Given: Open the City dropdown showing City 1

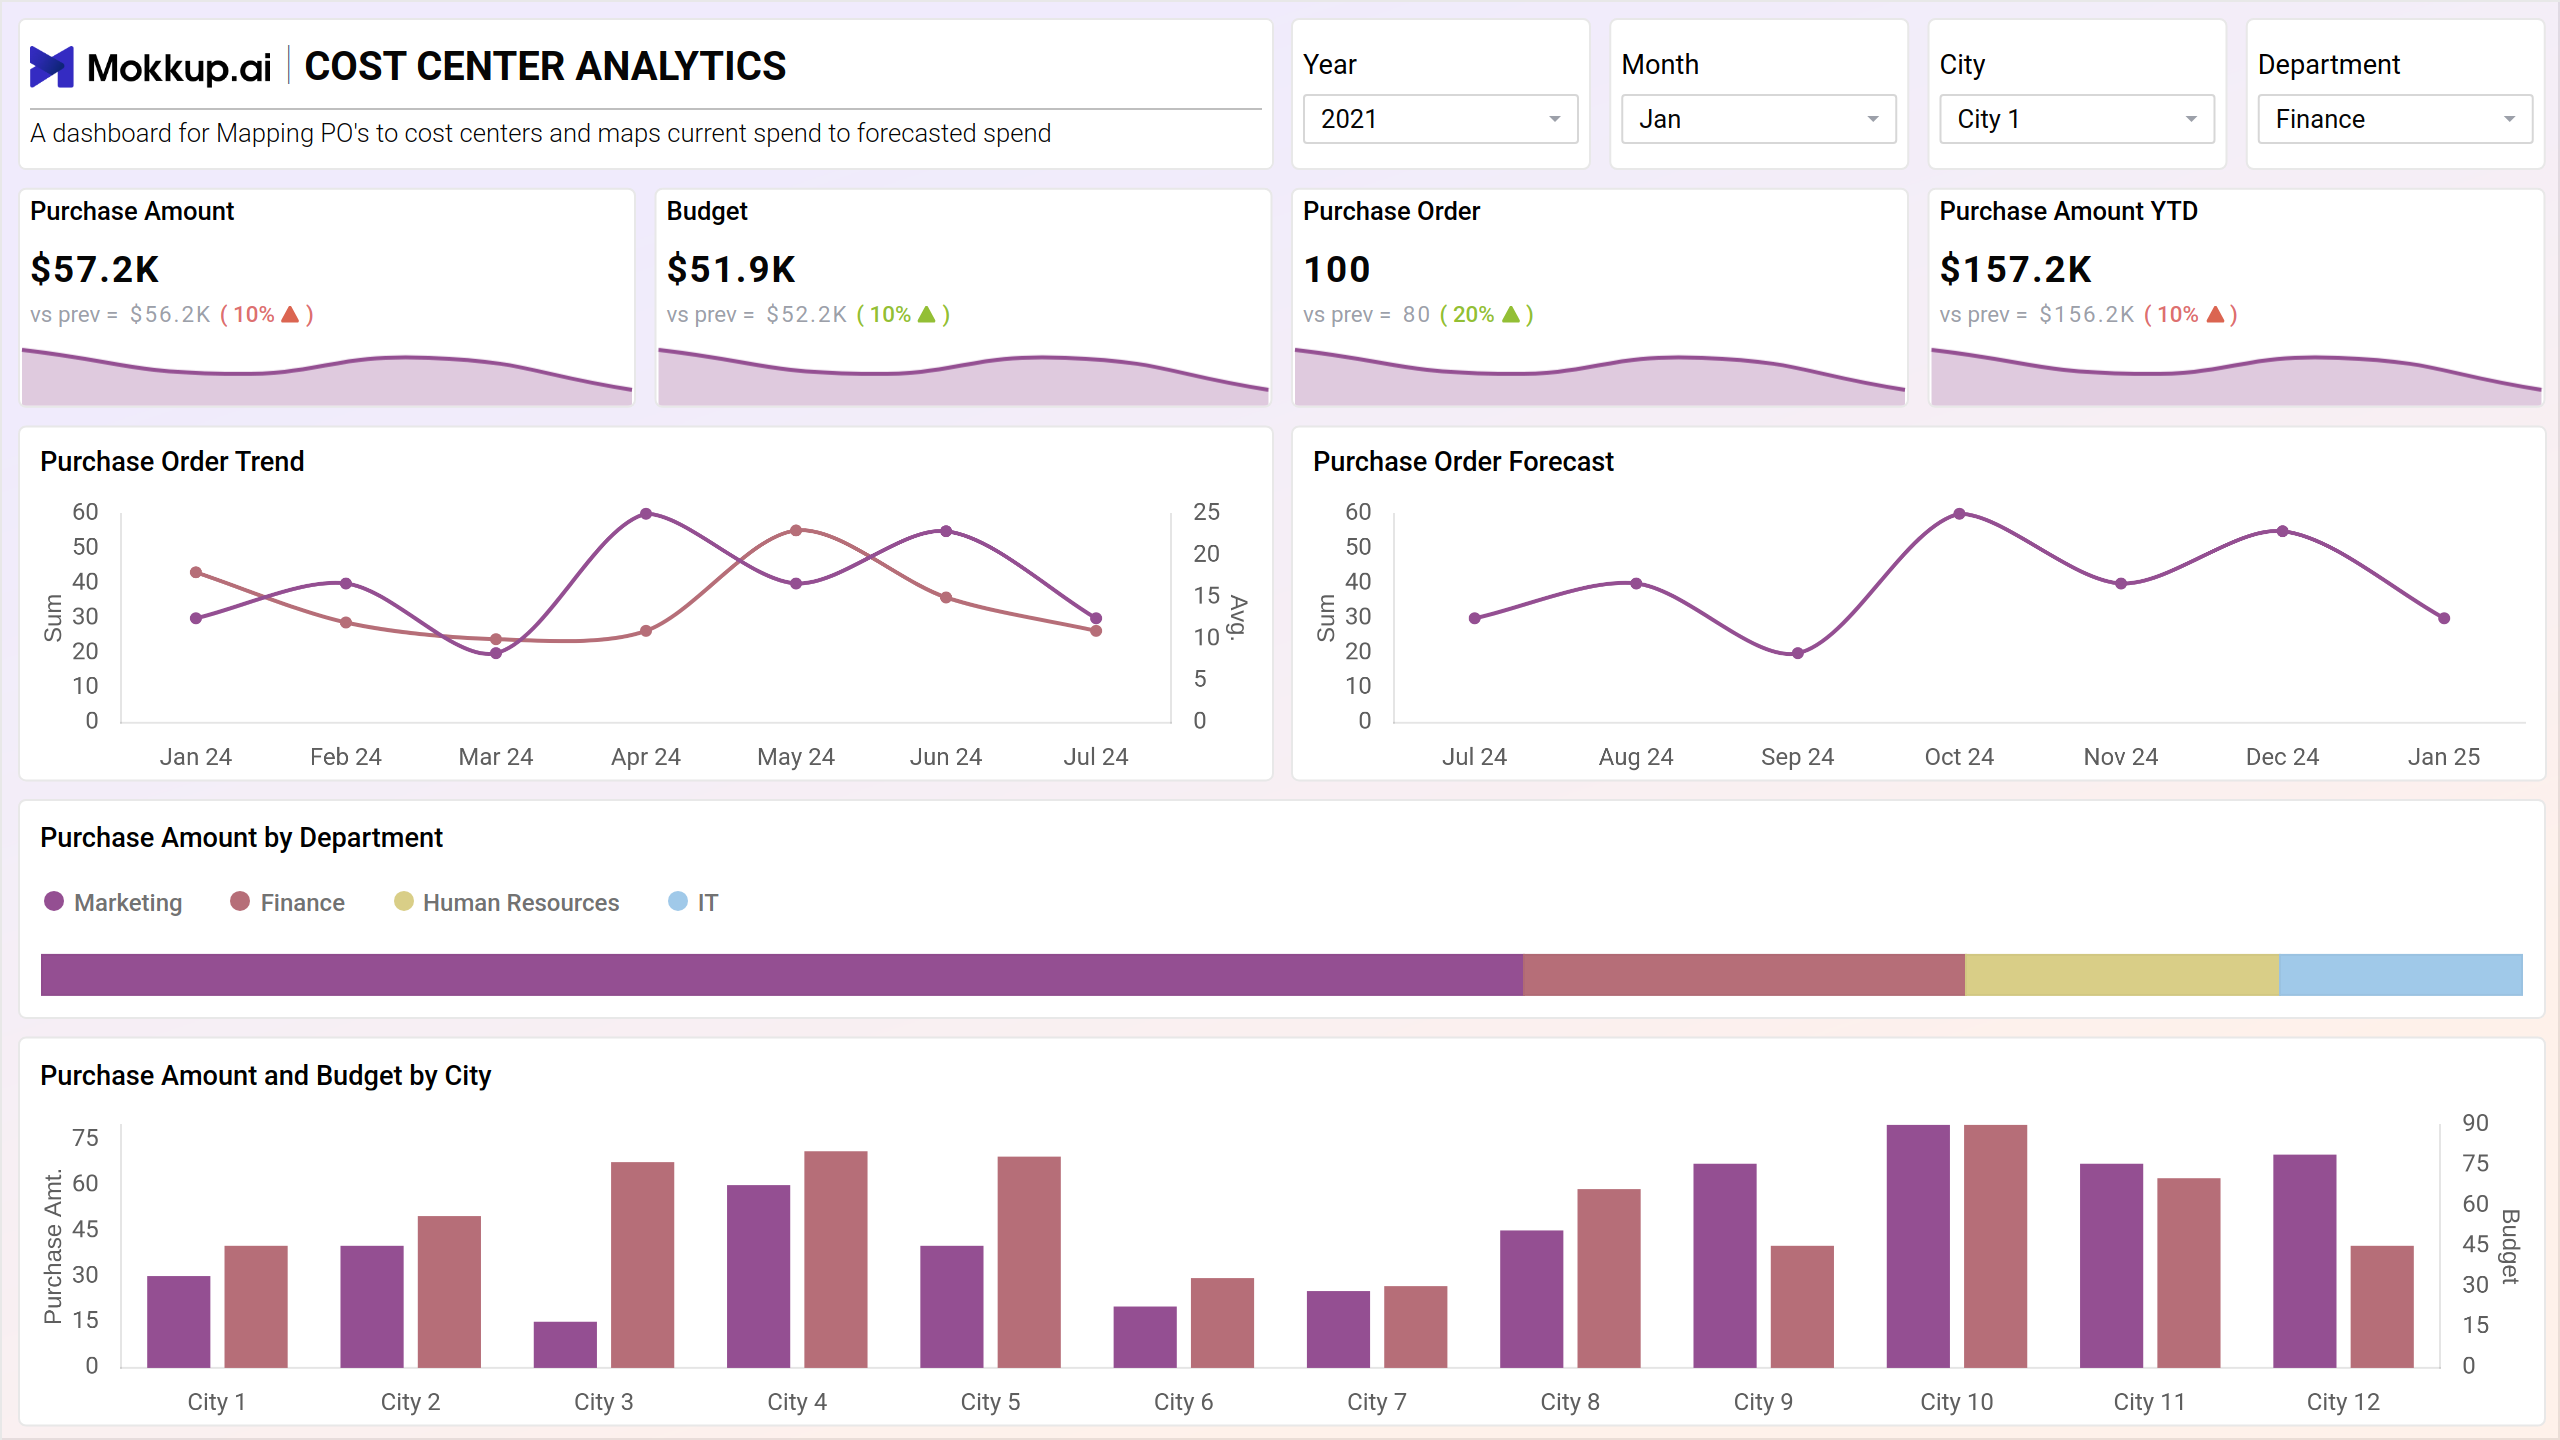Looking at the screenshot, I should click(2077, 119).
